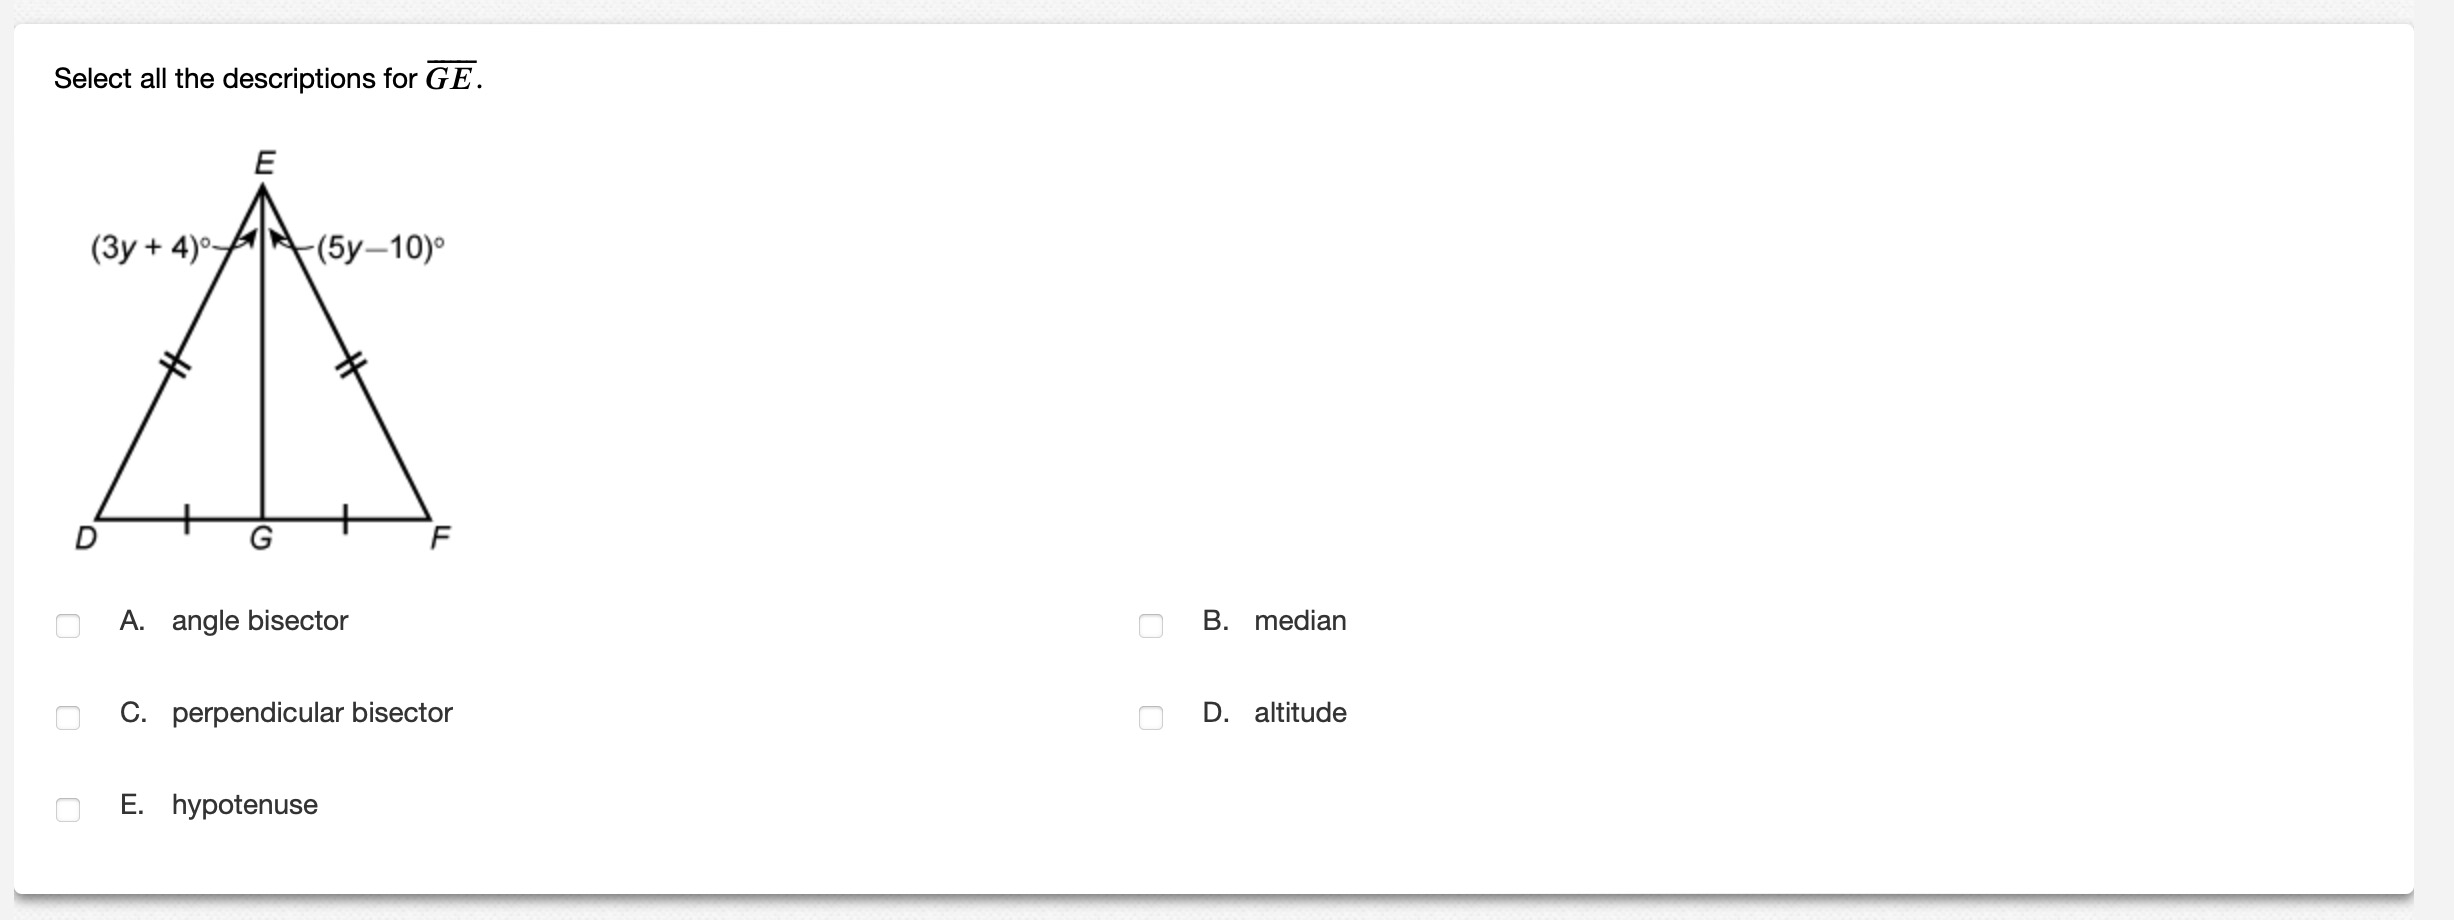
Task: Click the vertical segment GE in the triangle
Action: coord(263,352)
